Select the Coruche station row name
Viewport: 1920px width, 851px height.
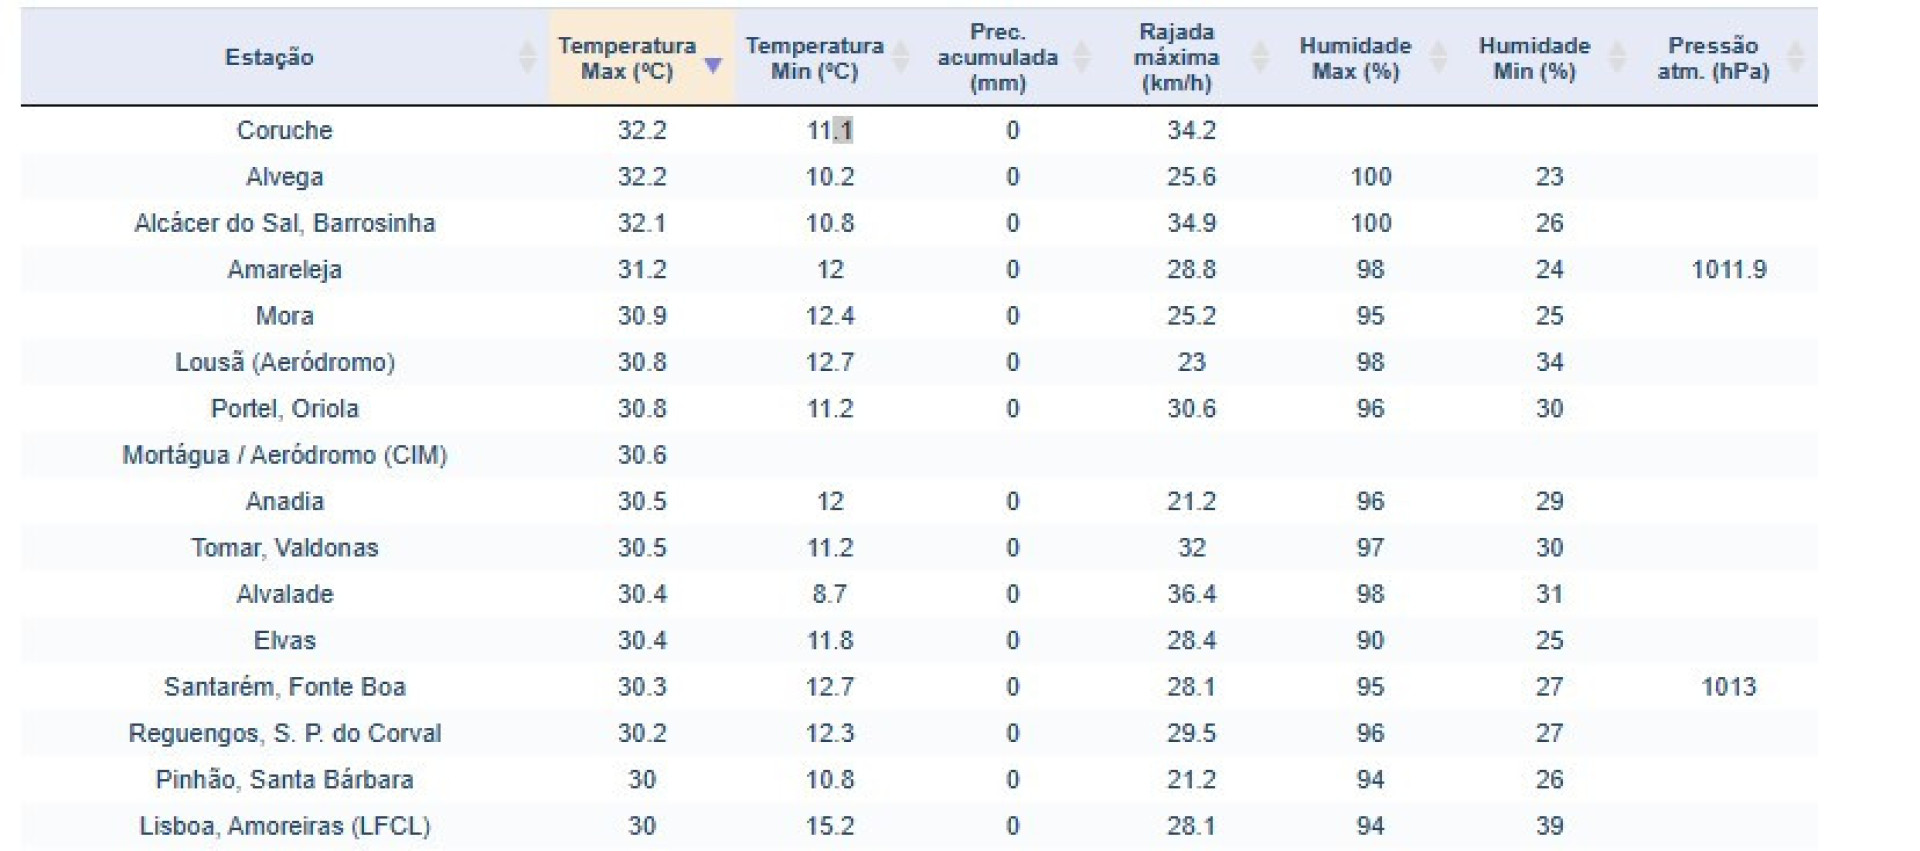click(x=284, y=130)
